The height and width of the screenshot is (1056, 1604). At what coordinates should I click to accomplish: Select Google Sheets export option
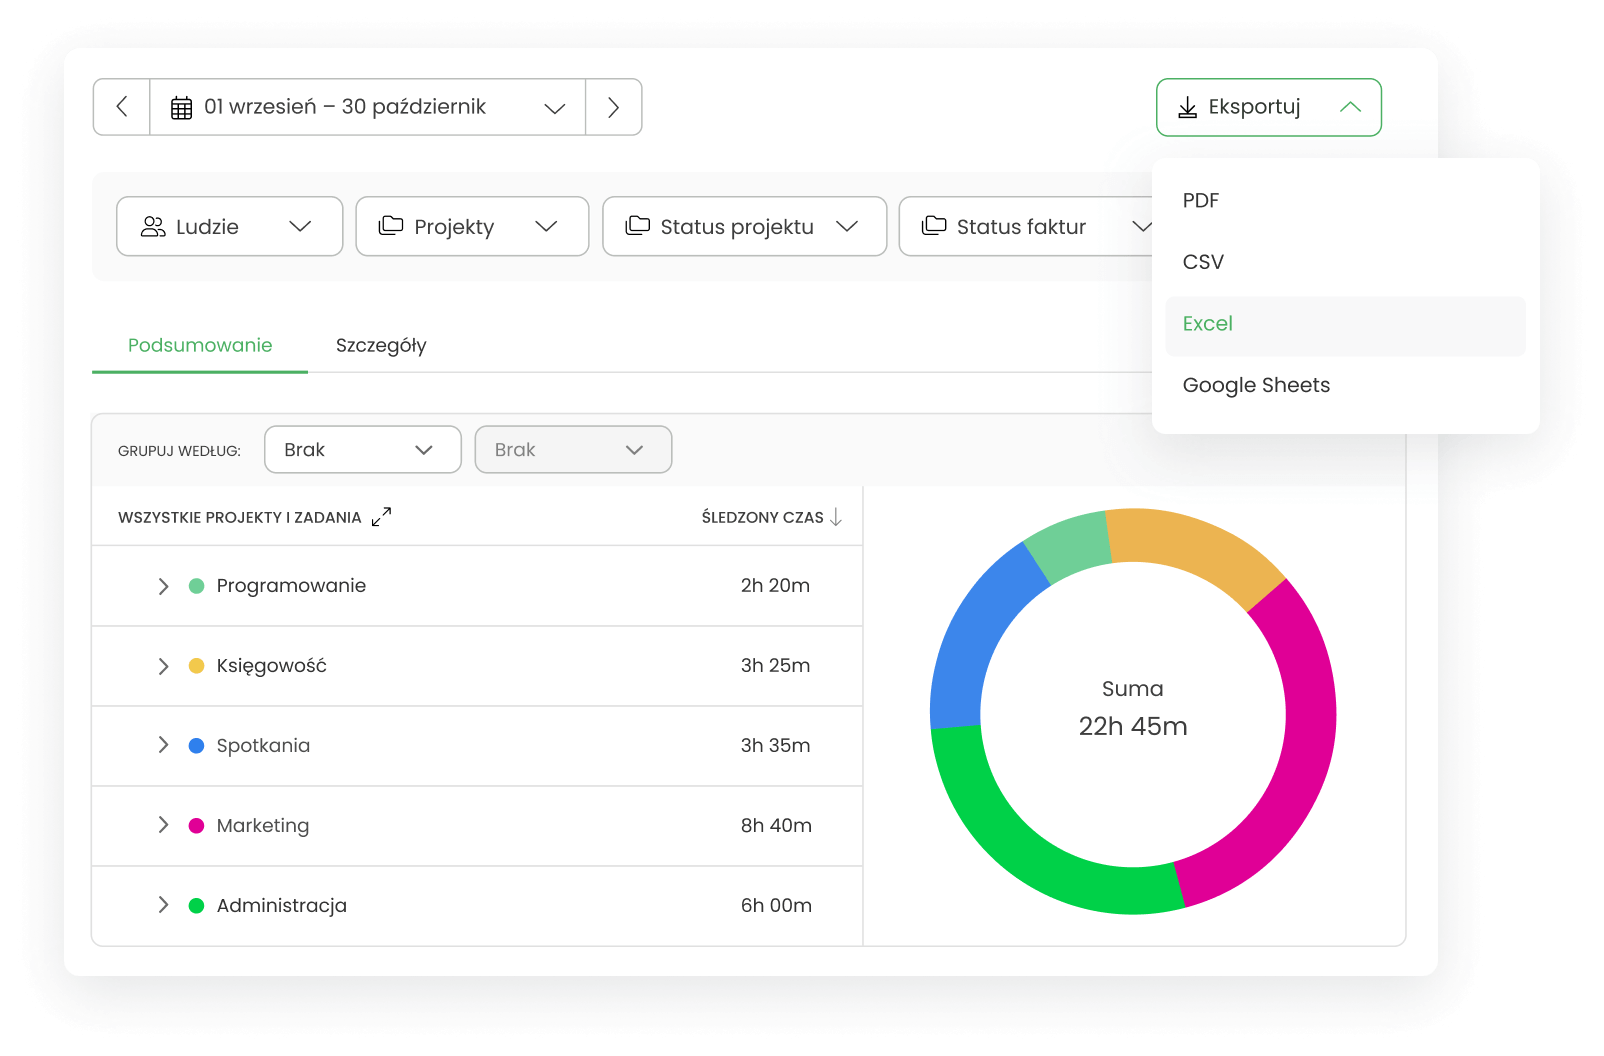click(1256, 386)
